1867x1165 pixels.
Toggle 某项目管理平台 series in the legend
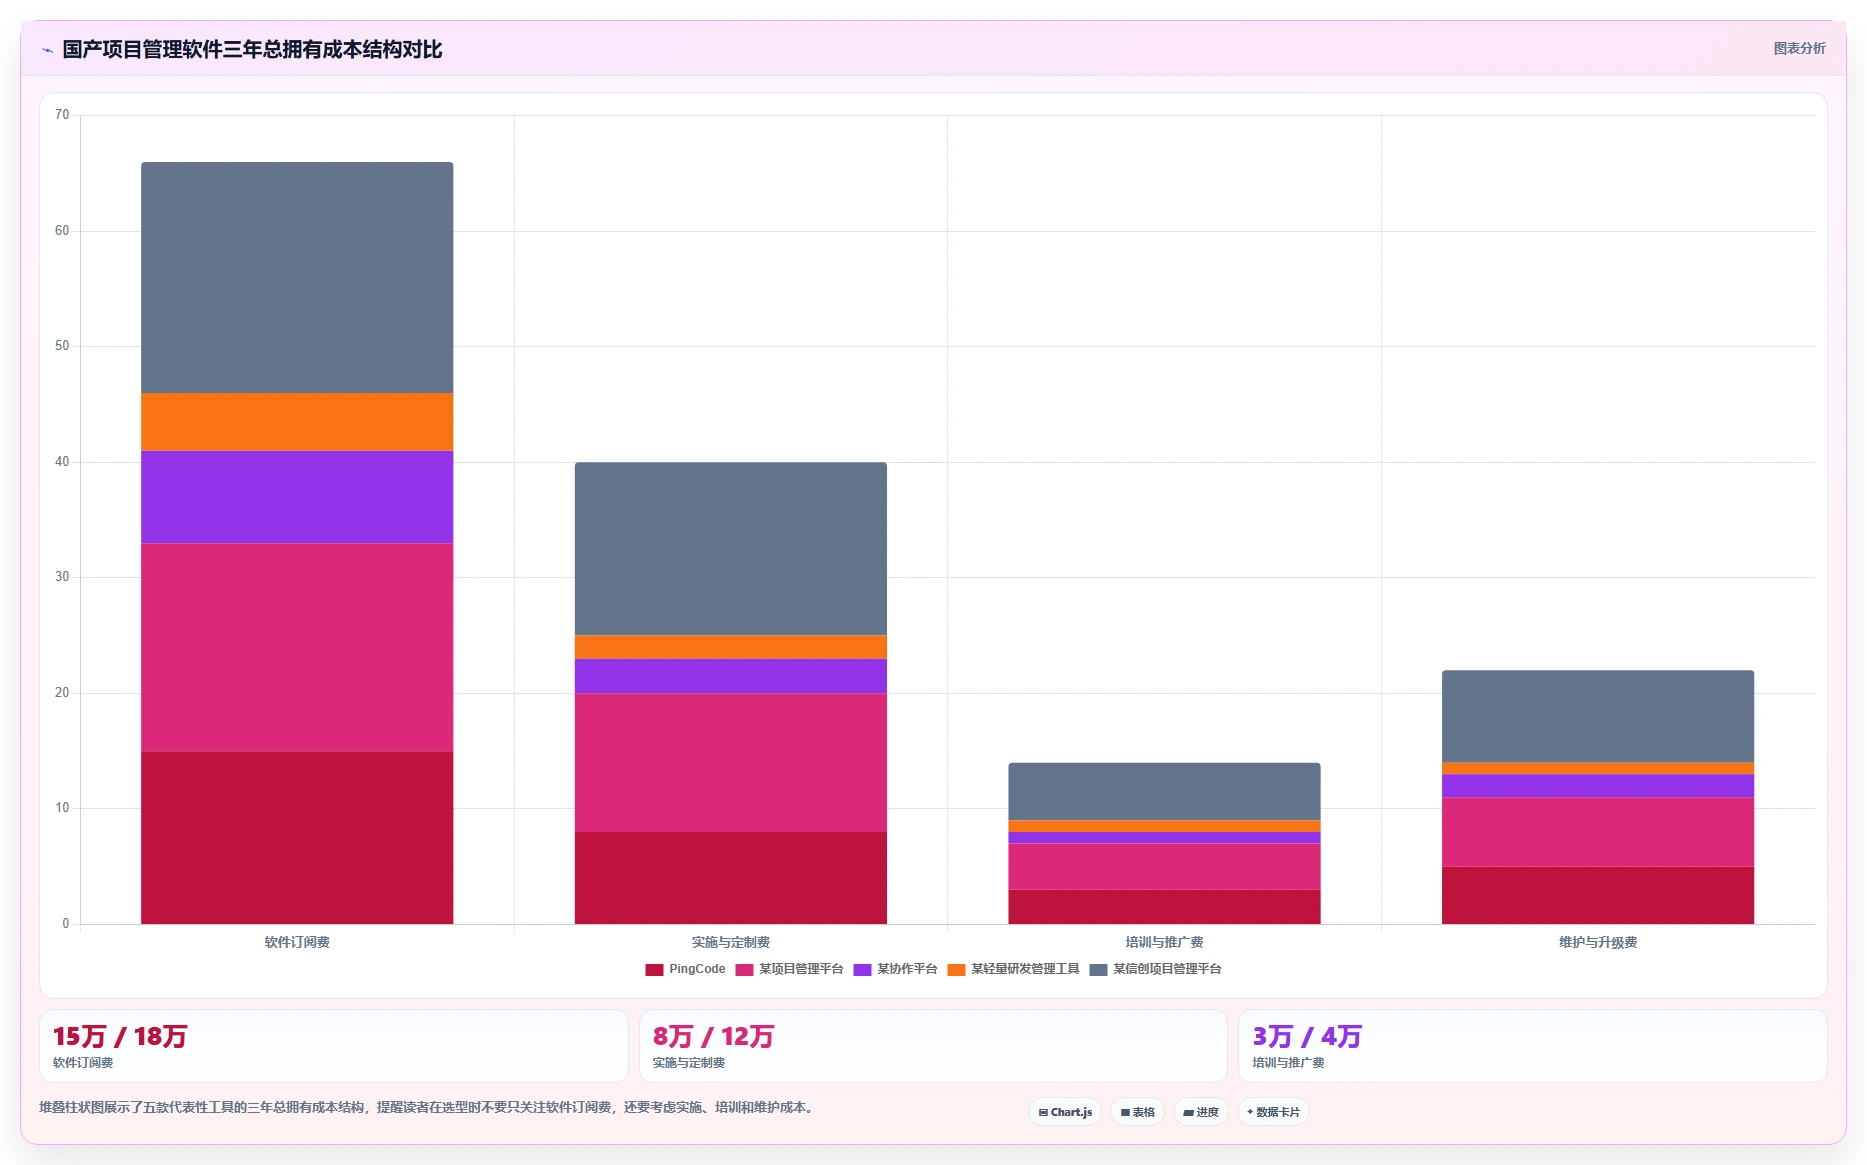[x=789, y=969]
